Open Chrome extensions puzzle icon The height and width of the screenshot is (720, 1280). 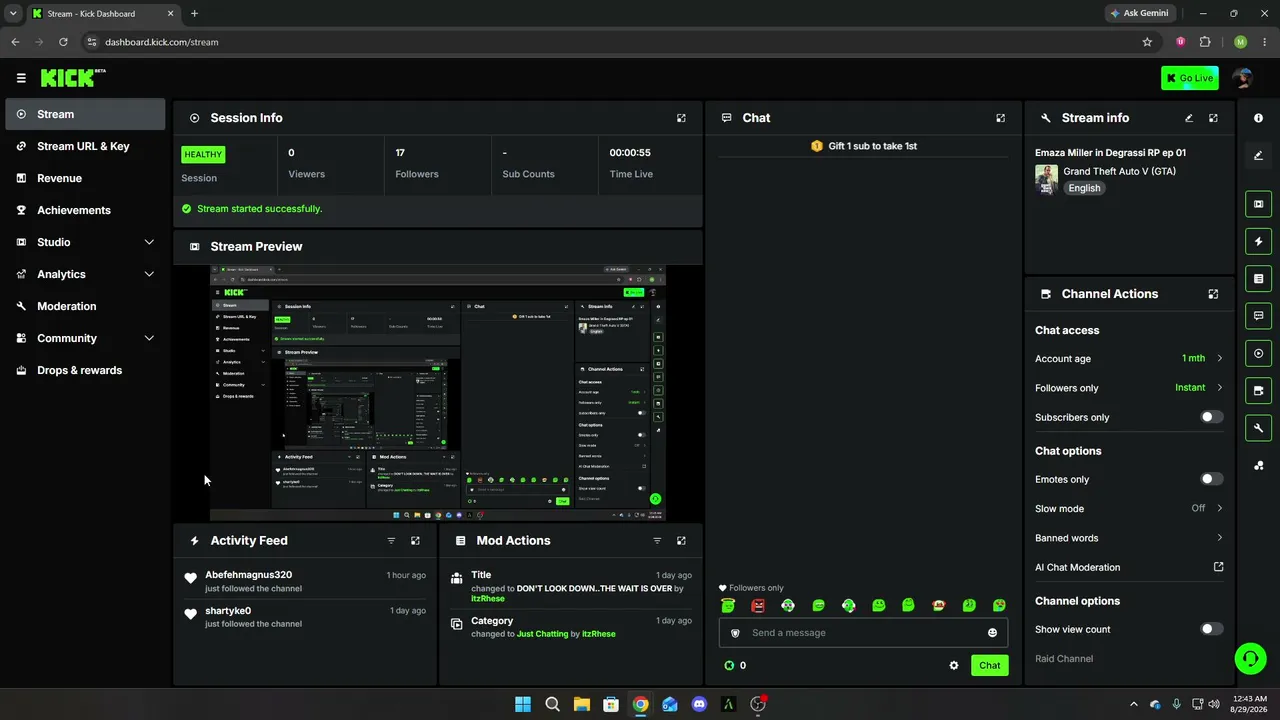point(1205,42)
